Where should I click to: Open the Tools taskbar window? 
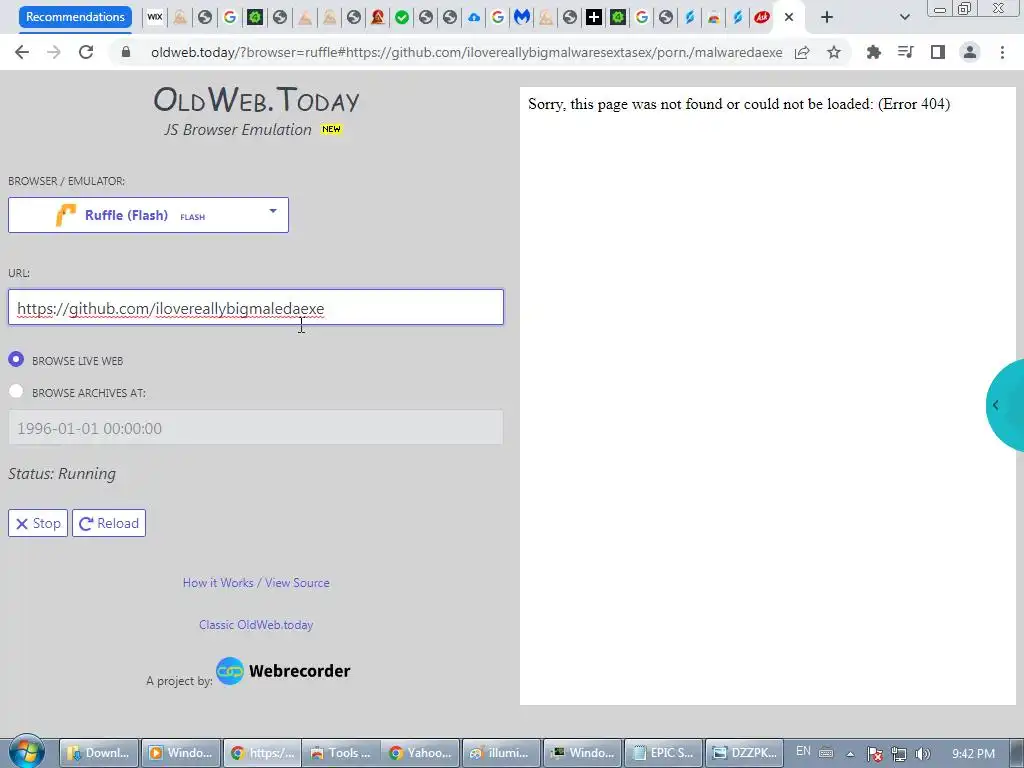coord(342,753)
